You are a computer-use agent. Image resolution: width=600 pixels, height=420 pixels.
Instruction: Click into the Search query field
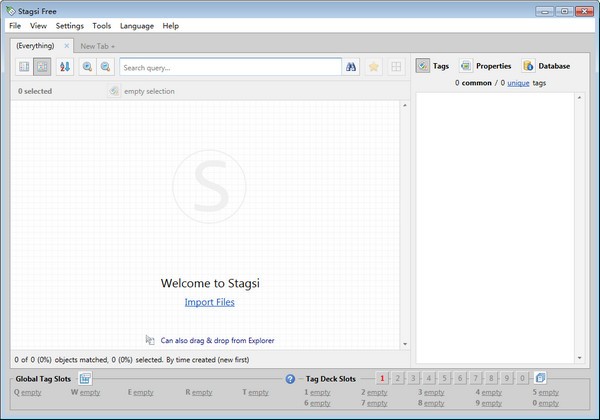(230, 67)
